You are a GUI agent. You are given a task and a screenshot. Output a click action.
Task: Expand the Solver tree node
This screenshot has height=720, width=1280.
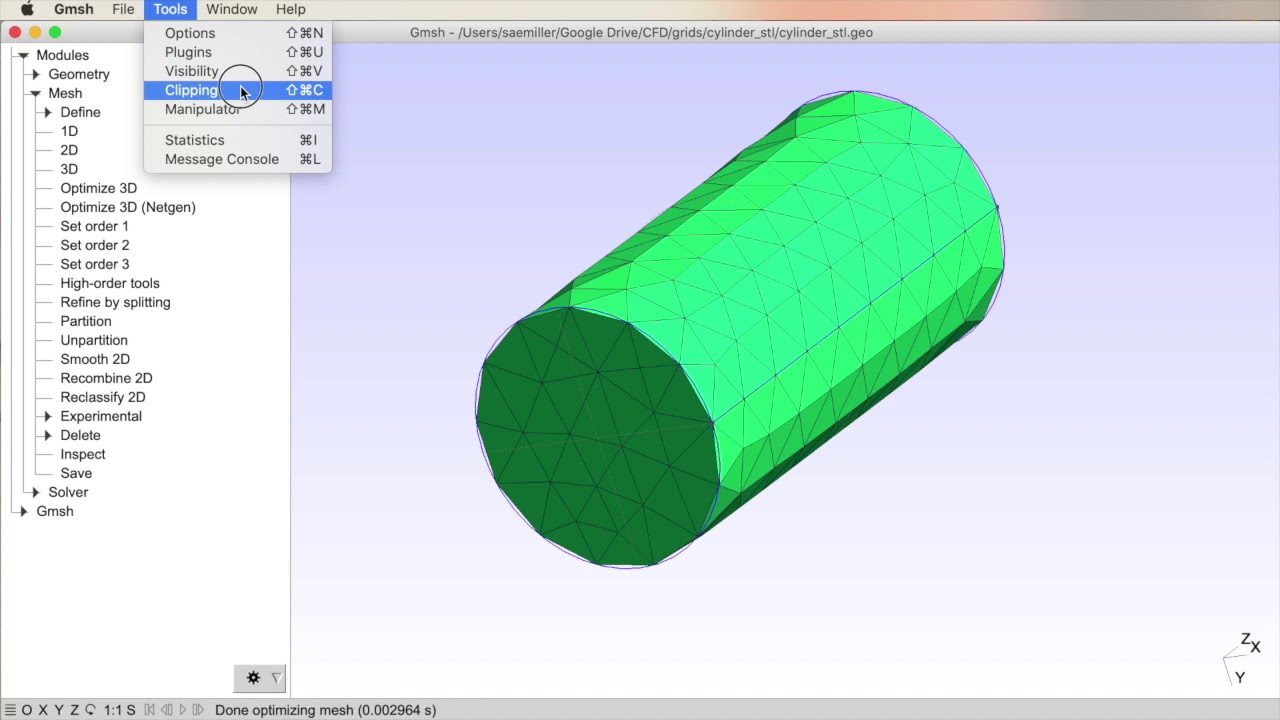[35, 492]
